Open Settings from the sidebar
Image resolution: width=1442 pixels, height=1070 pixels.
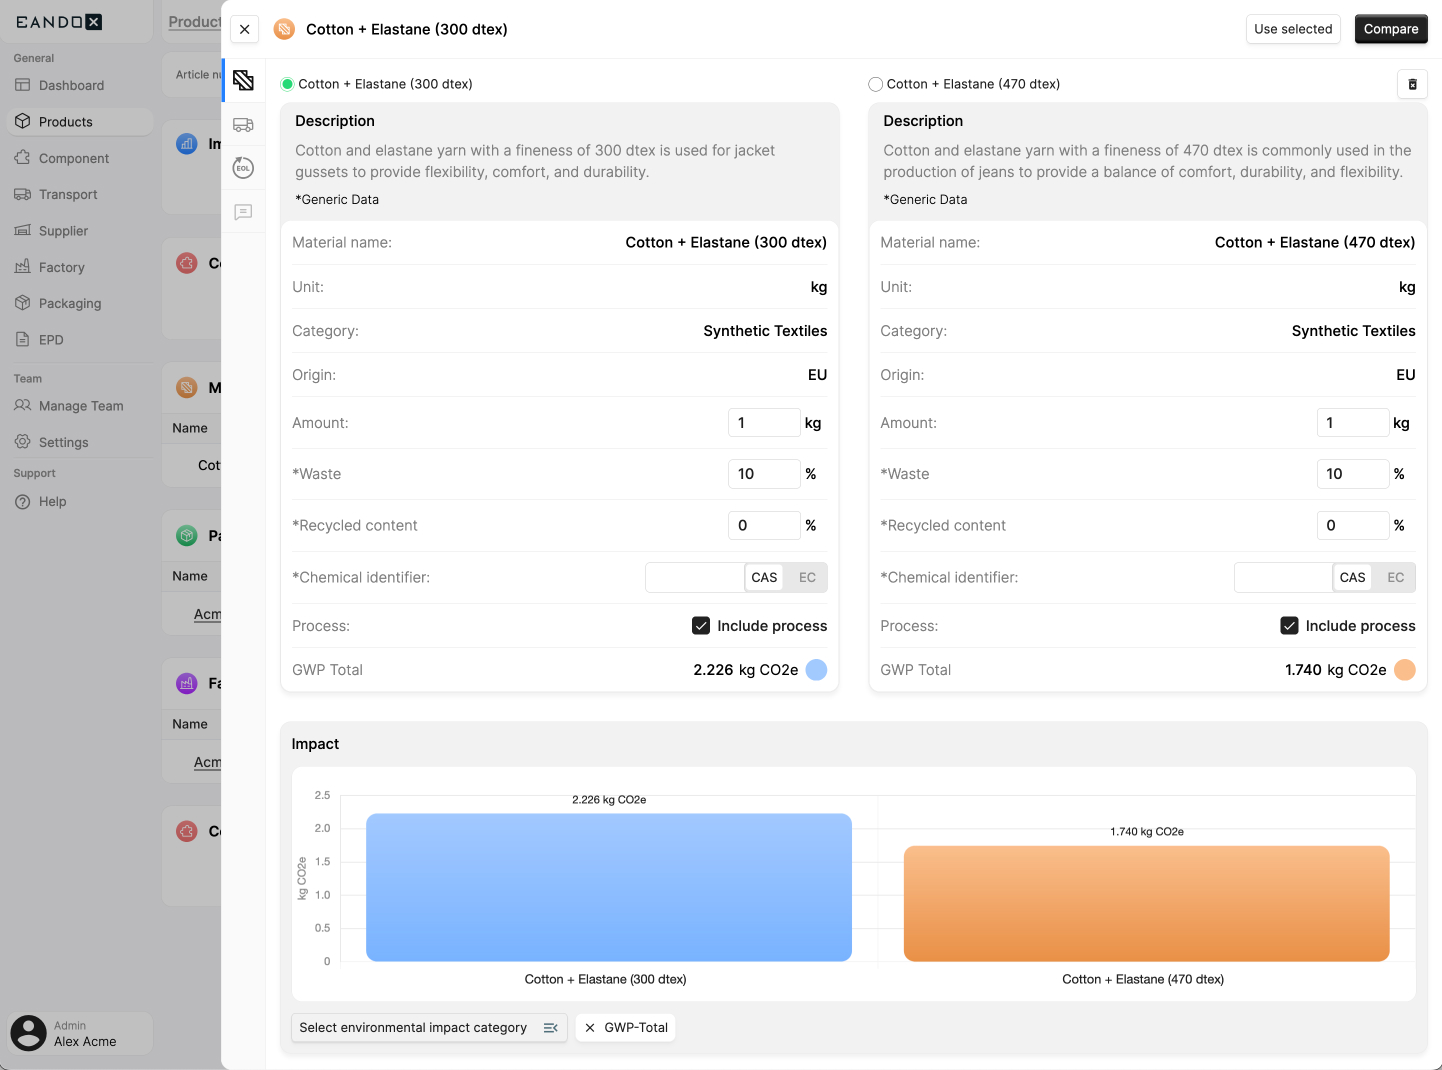tap(64, 441)
